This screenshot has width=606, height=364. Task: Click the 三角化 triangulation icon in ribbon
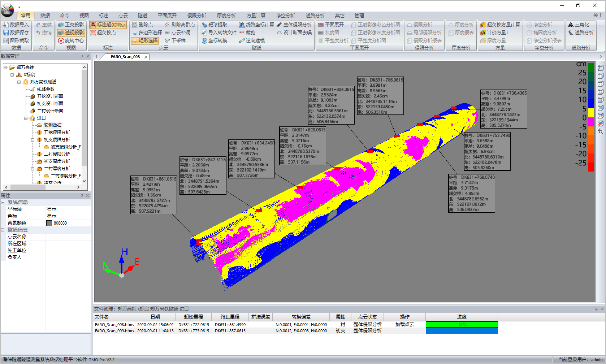click(570, 25)
